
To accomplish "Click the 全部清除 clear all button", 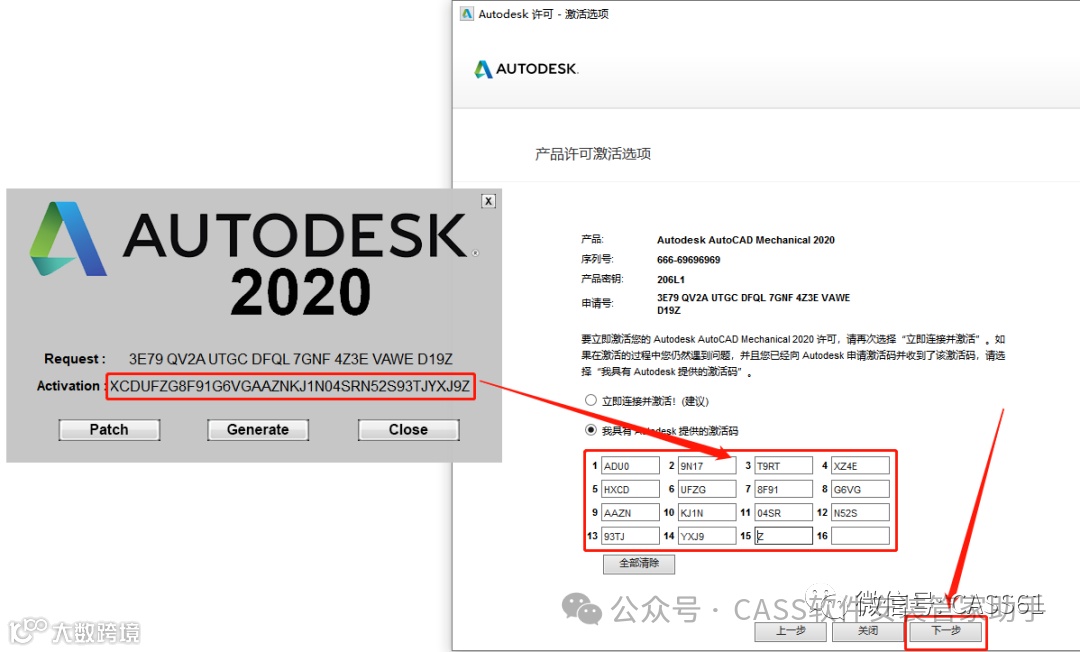I will point(639,564).
